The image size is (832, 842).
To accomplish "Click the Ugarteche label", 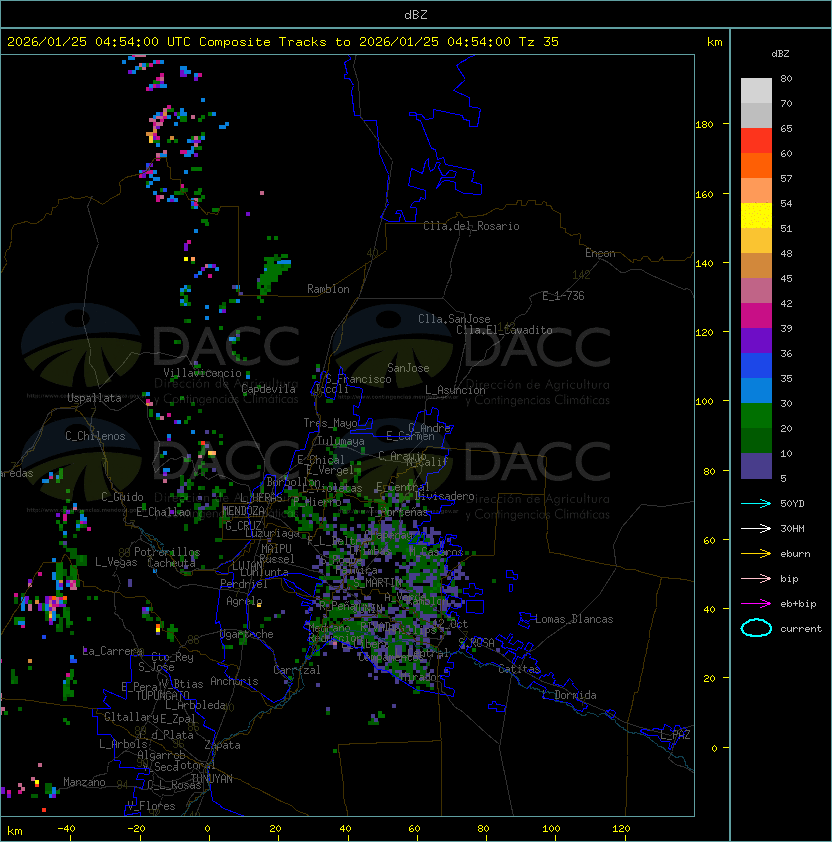I will coord(247,634).
